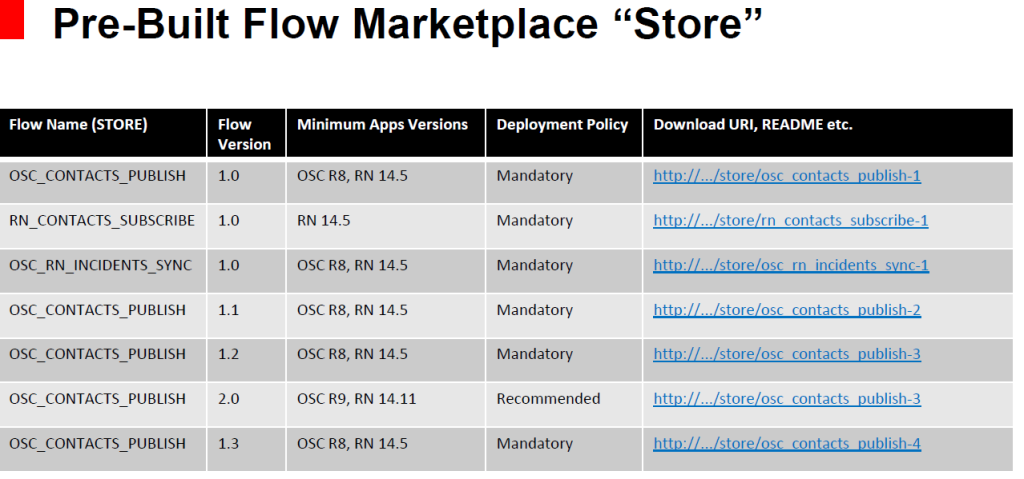Click version "1.0" in the RN_CONTACTS_SUBSCRIBE row
The image size is (1024, 479).
[228, 220]
